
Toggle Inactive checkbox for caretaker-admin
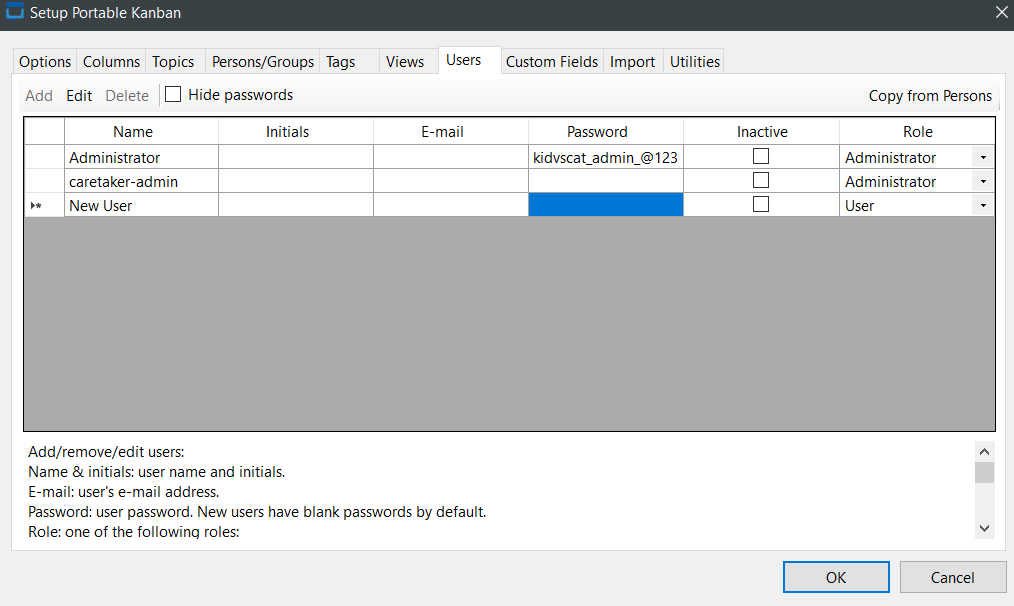761,181
